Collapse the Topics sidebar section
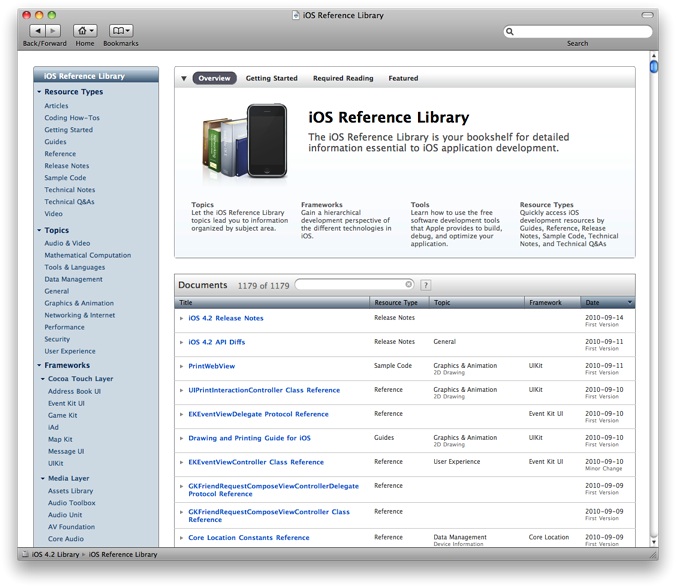This screenshot has height=587, width=676. 39,230
